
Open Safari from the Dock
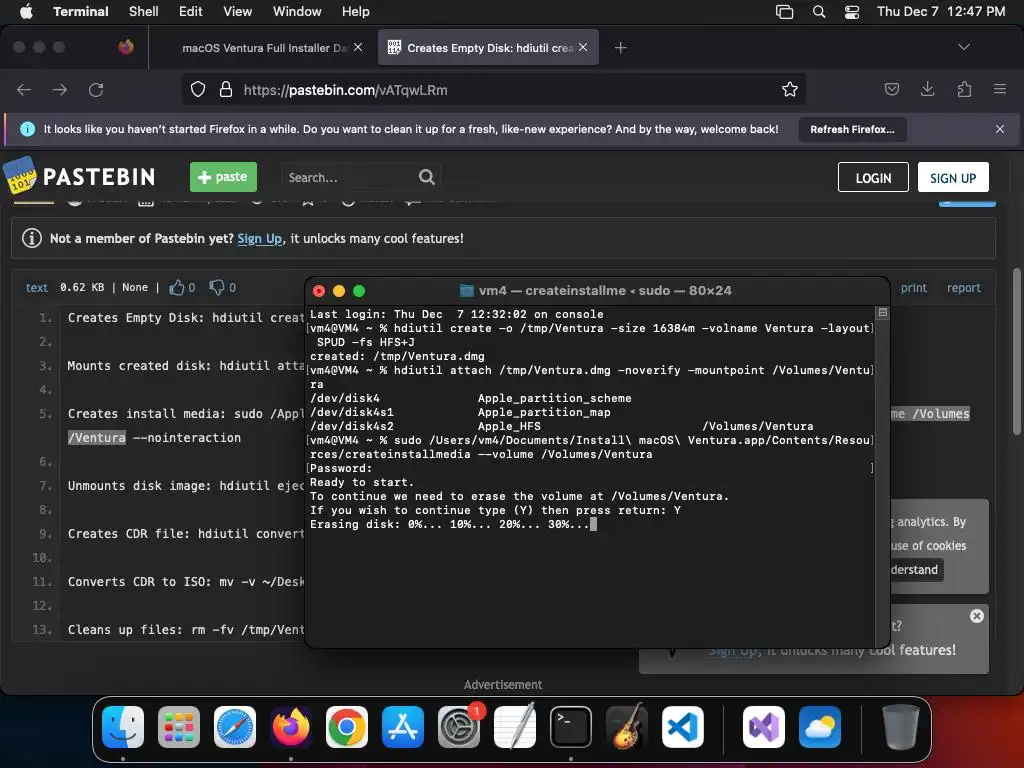(234, 727)
